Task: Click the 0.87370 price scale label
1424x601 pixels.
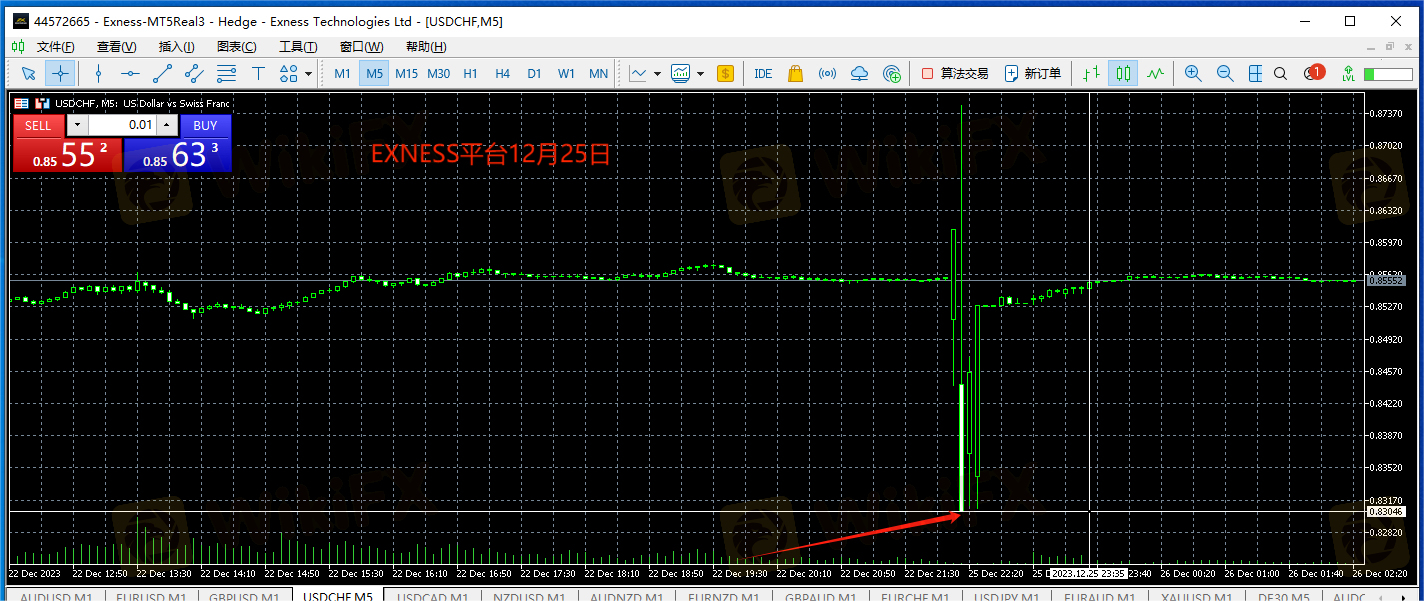Action: click(1385, 114)
